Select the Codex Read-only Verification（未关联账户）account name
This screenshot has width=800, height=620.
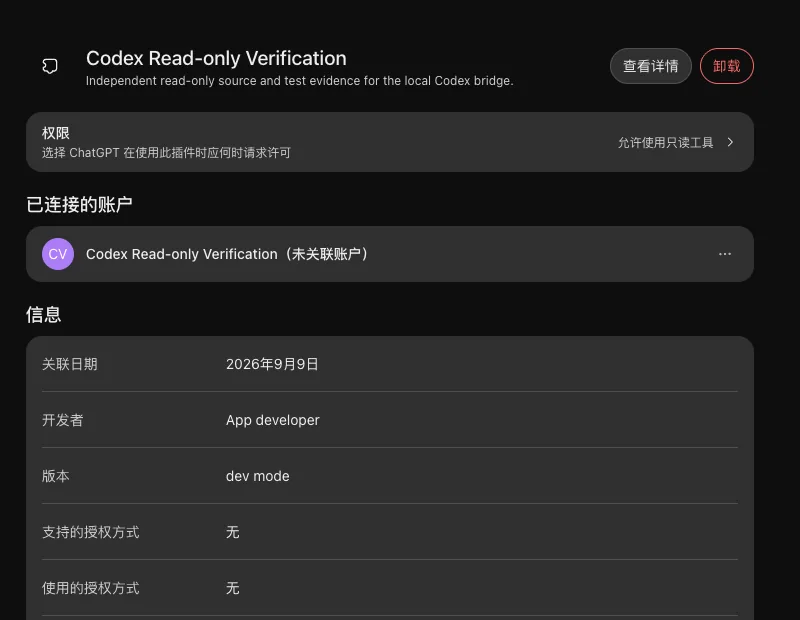point(228,254)
